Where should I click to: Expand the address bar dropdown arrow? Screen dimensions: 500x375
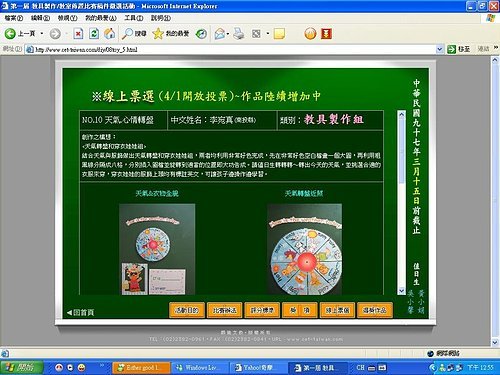click(440, 49)
